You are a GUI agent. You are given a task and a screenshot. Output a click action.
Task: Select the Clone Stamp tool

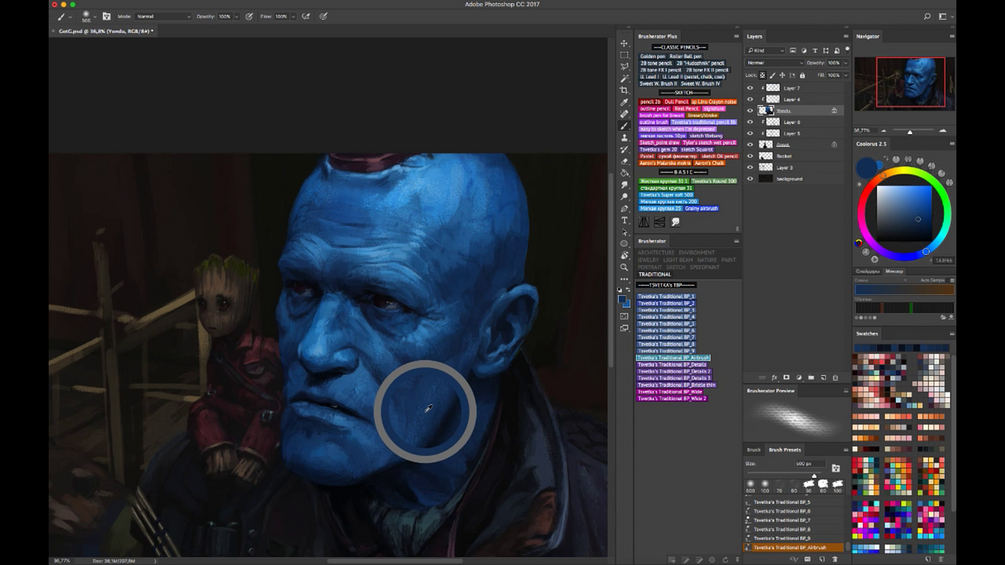pos(624,138)
